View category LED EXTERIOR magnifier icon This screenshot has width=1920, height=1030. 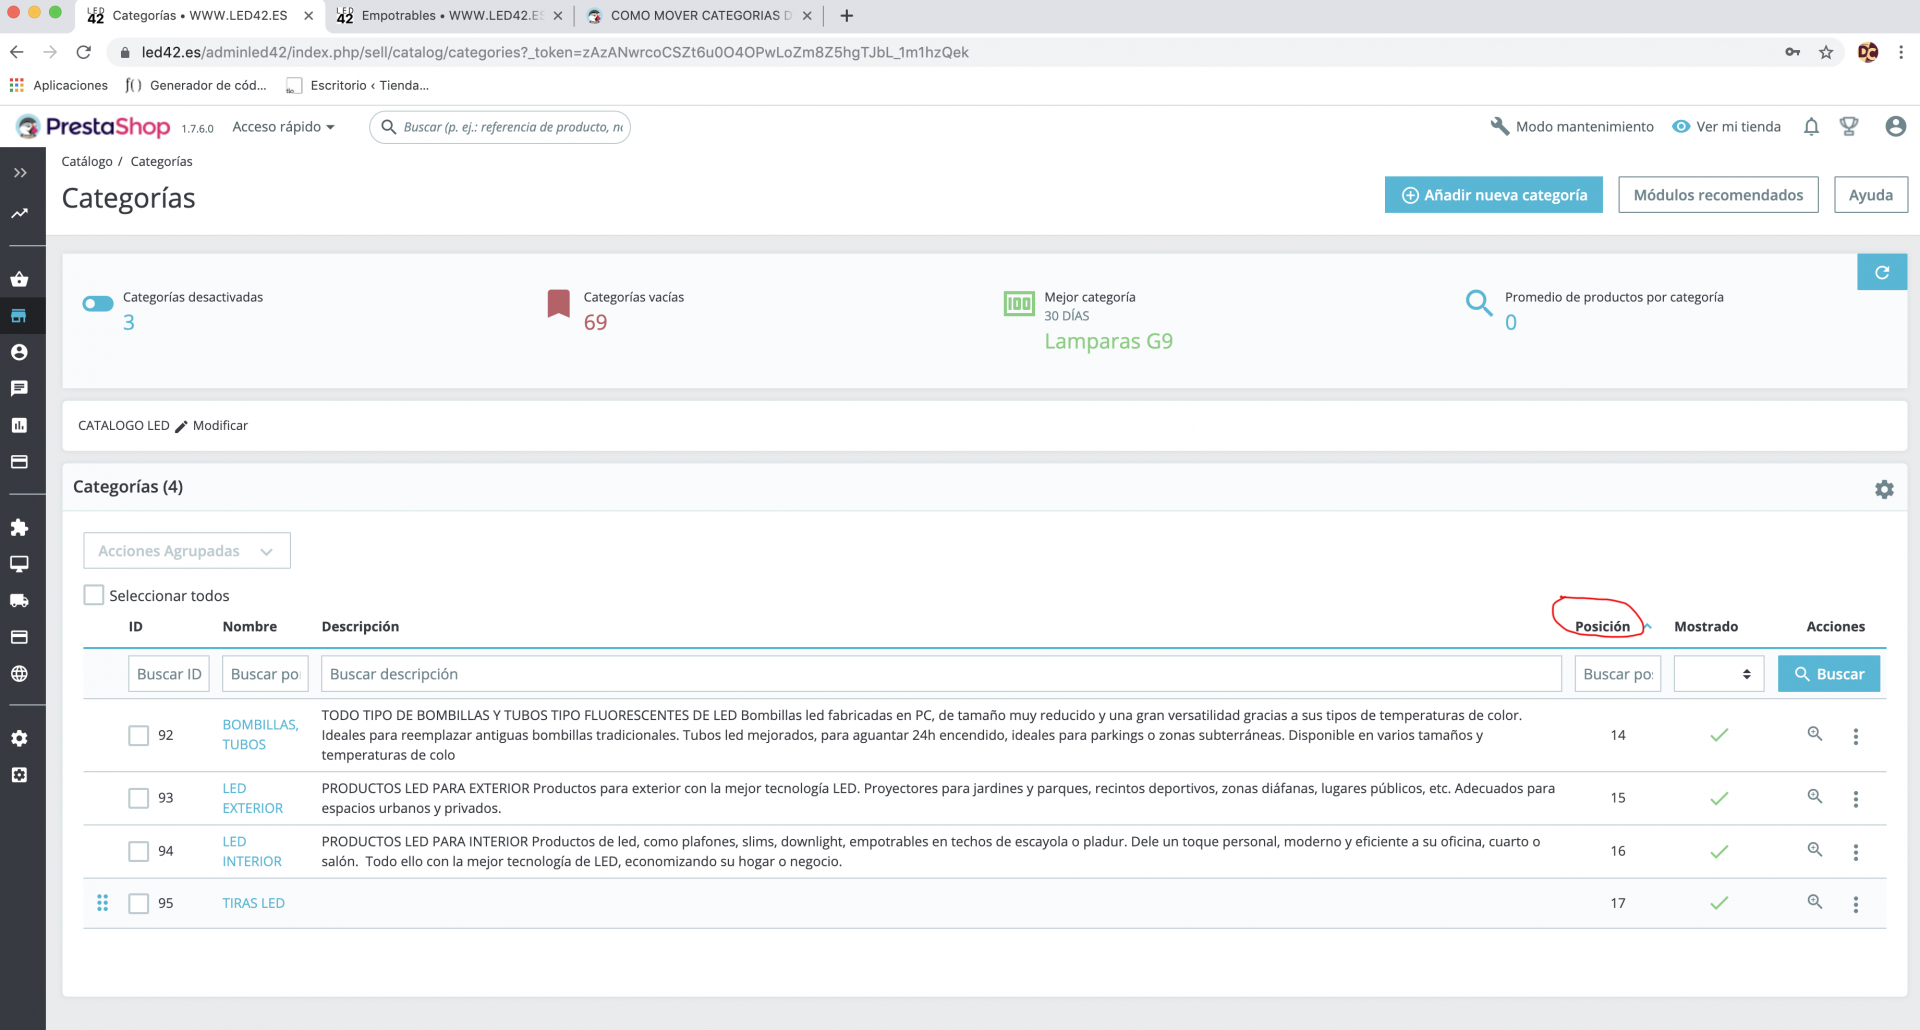click(1814, 797)
